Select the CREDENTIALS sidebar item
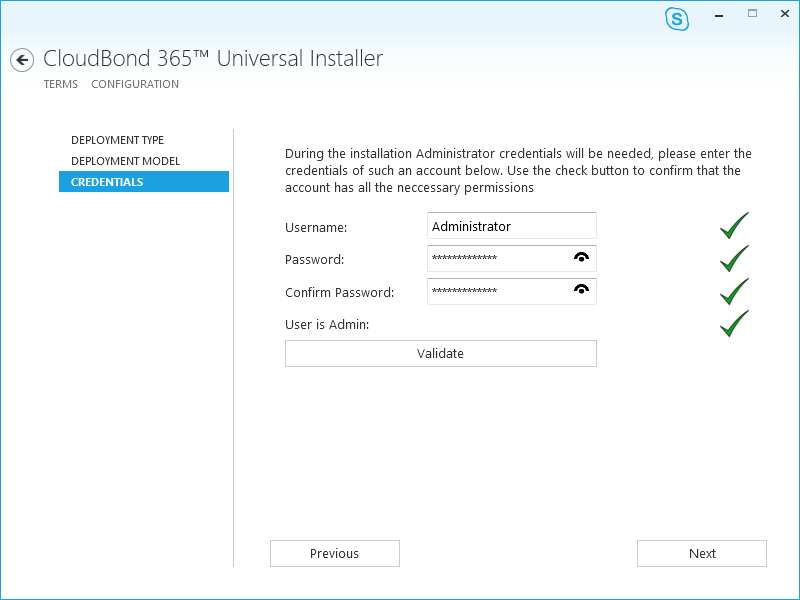The height and width of the screenshot is (600, 800). pos(144,182)
